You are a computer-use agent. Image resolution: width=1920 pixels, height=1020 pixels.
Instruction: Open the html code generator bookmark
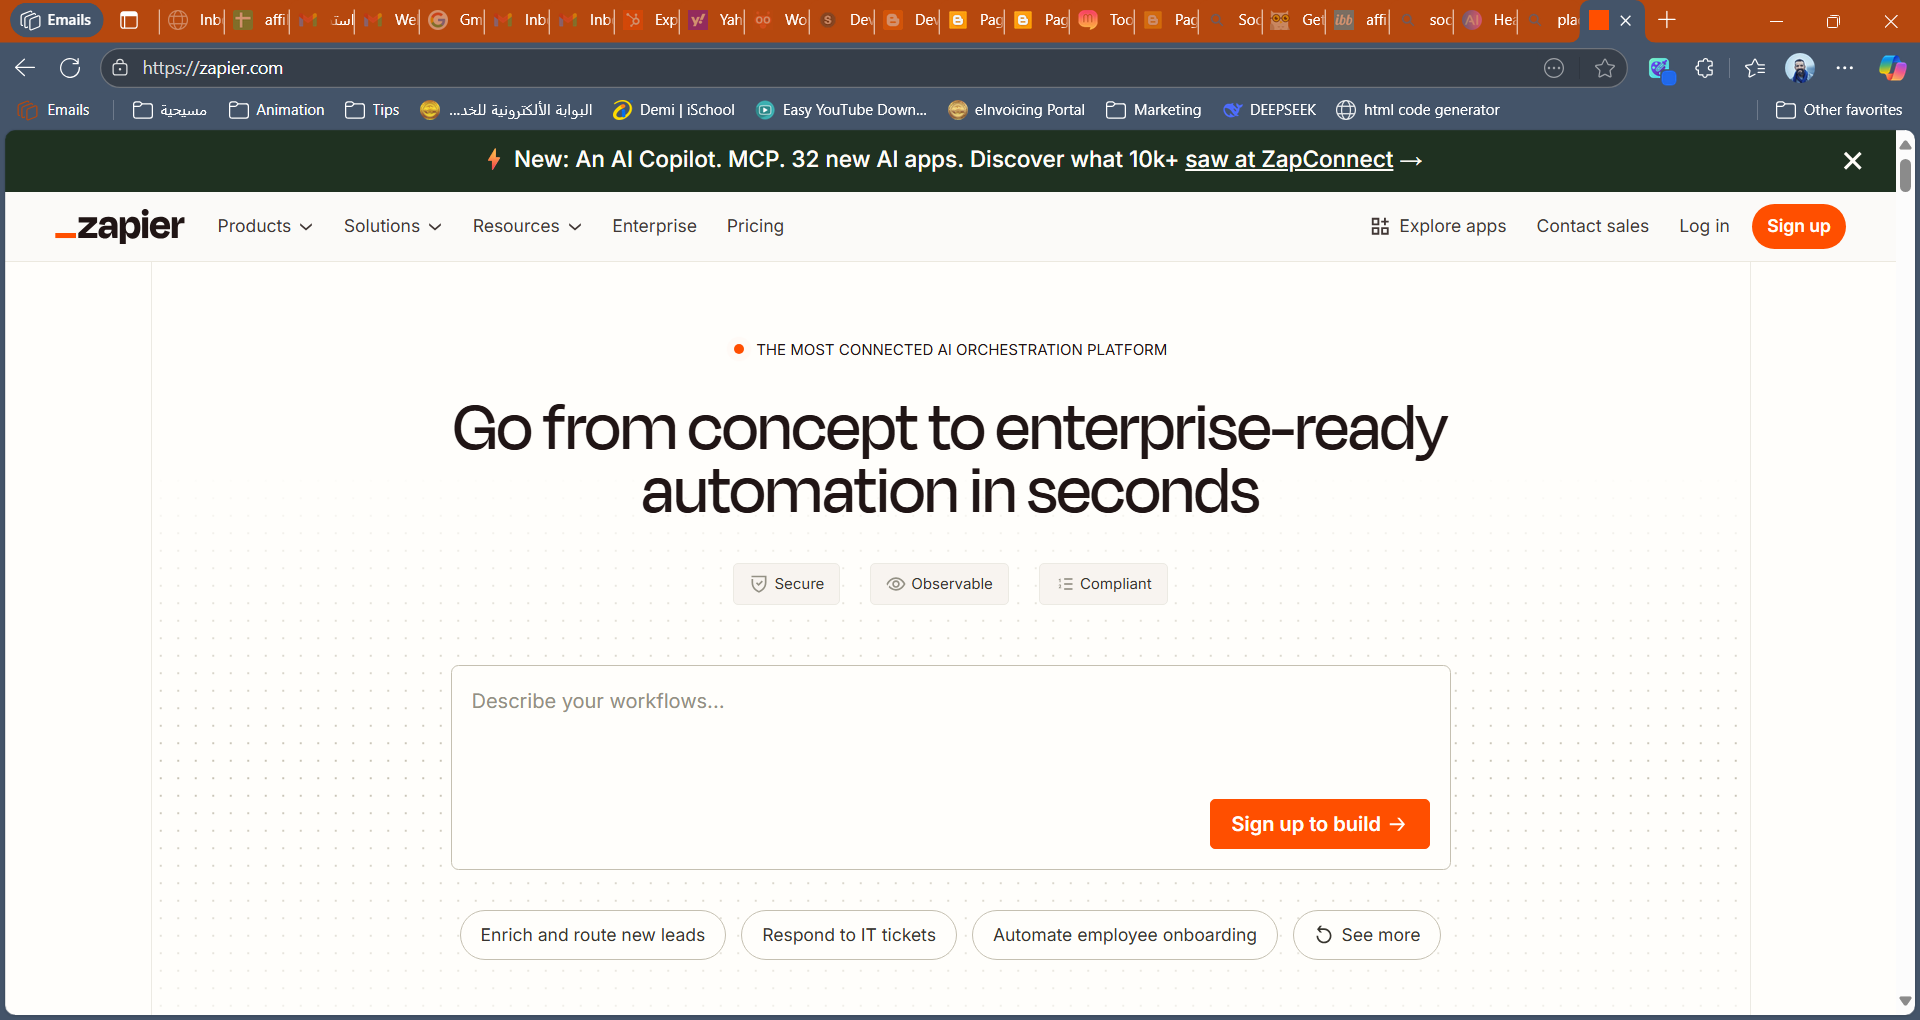[x=1418, y=110]
